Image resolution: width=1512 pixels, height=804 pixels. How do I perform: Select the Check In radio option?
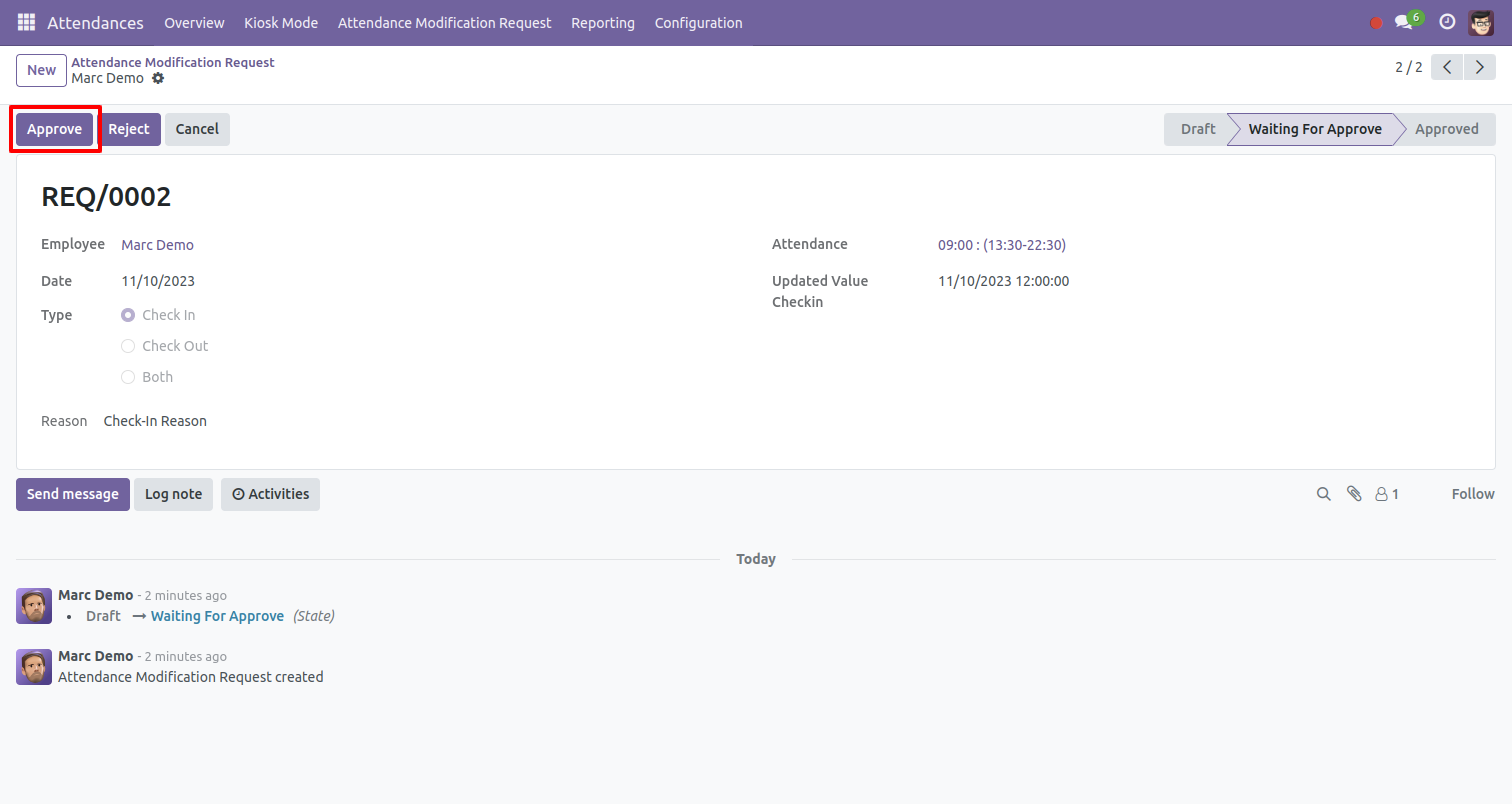point(128,315)
